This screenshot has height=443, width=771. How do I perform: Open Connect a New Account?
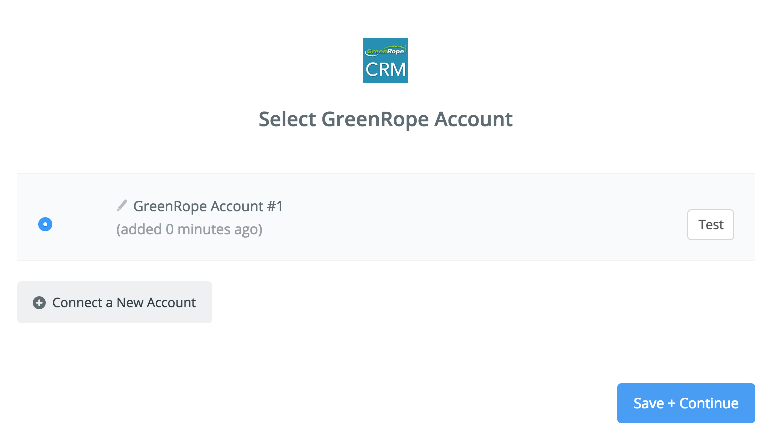pyautogui.click(x=115, y=302)
